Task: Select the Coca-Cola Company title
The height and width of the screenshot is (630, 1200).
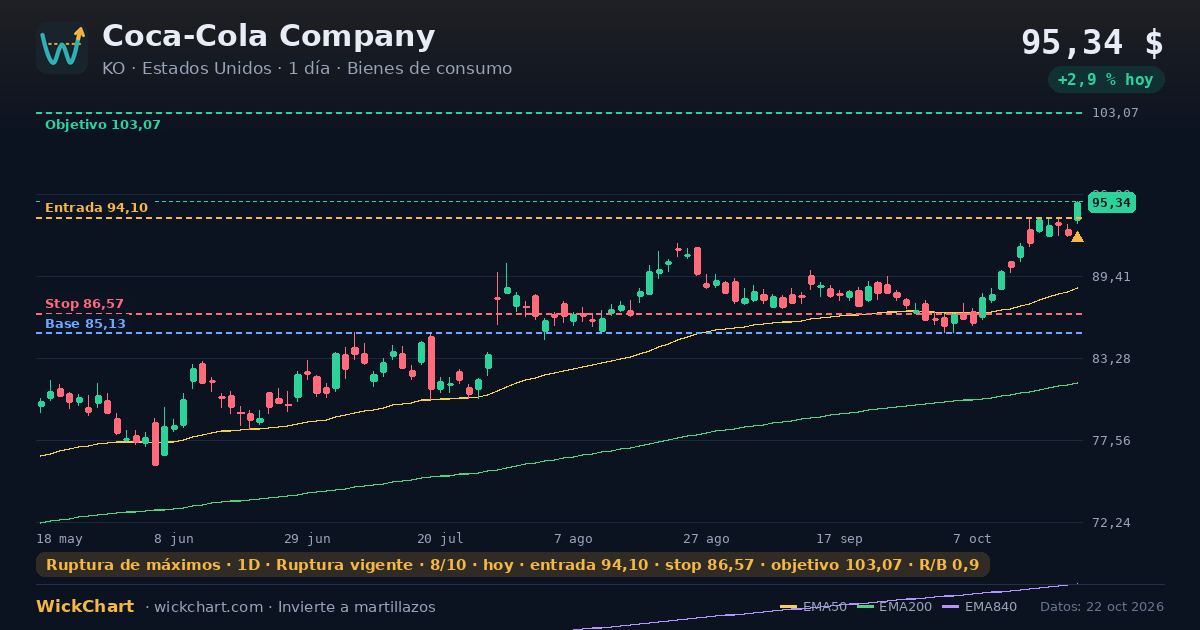Action: click(268, 36)
